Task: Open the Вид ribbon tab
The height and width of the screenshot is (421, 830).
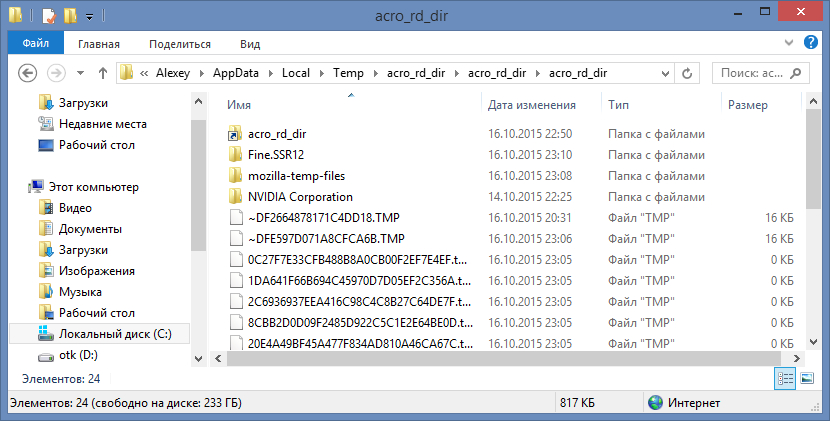Action: coord(250,44)
